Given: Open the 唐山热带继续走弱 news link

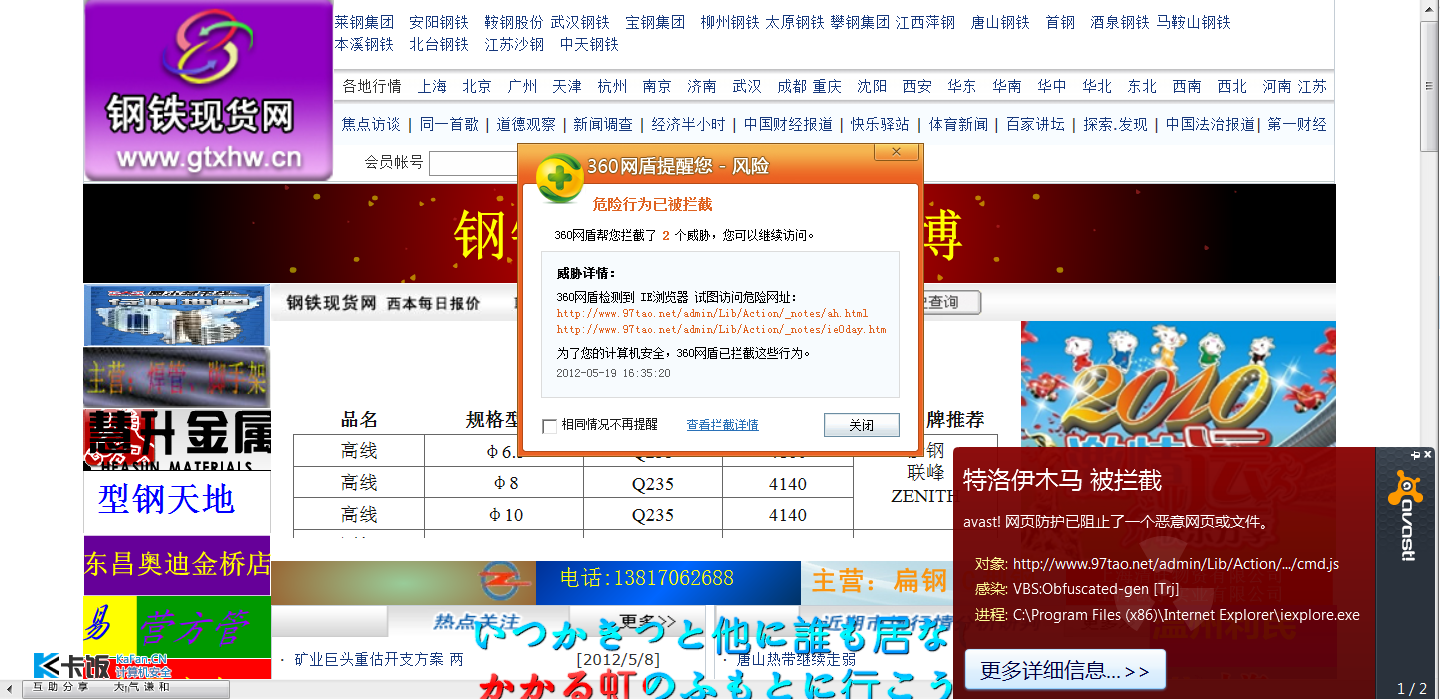Looking at the screenshot, I should click(x=796, y=660).
